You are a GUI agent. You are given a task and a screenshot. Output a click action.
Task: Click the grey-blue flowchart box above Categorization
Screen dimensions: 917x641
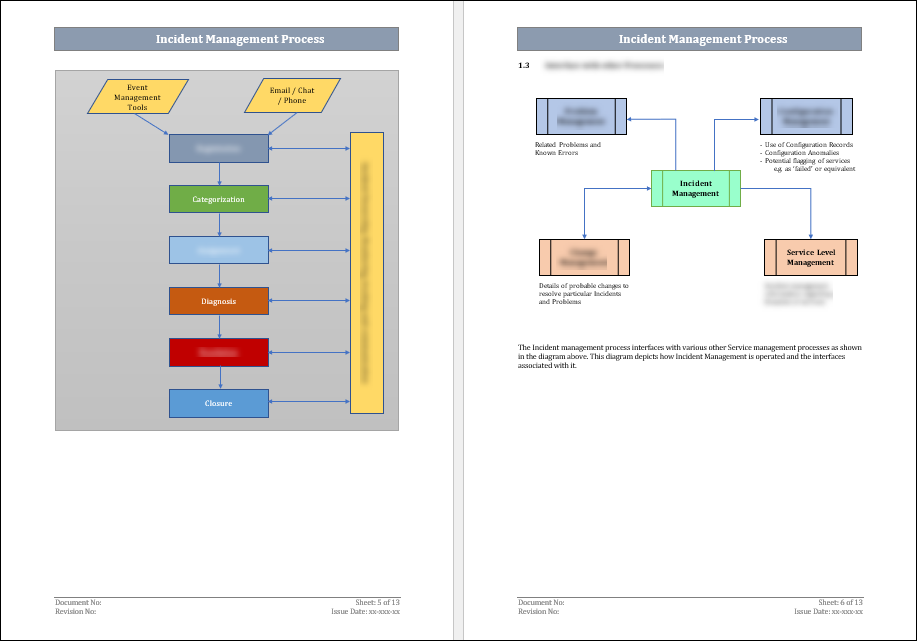[219, 149]
